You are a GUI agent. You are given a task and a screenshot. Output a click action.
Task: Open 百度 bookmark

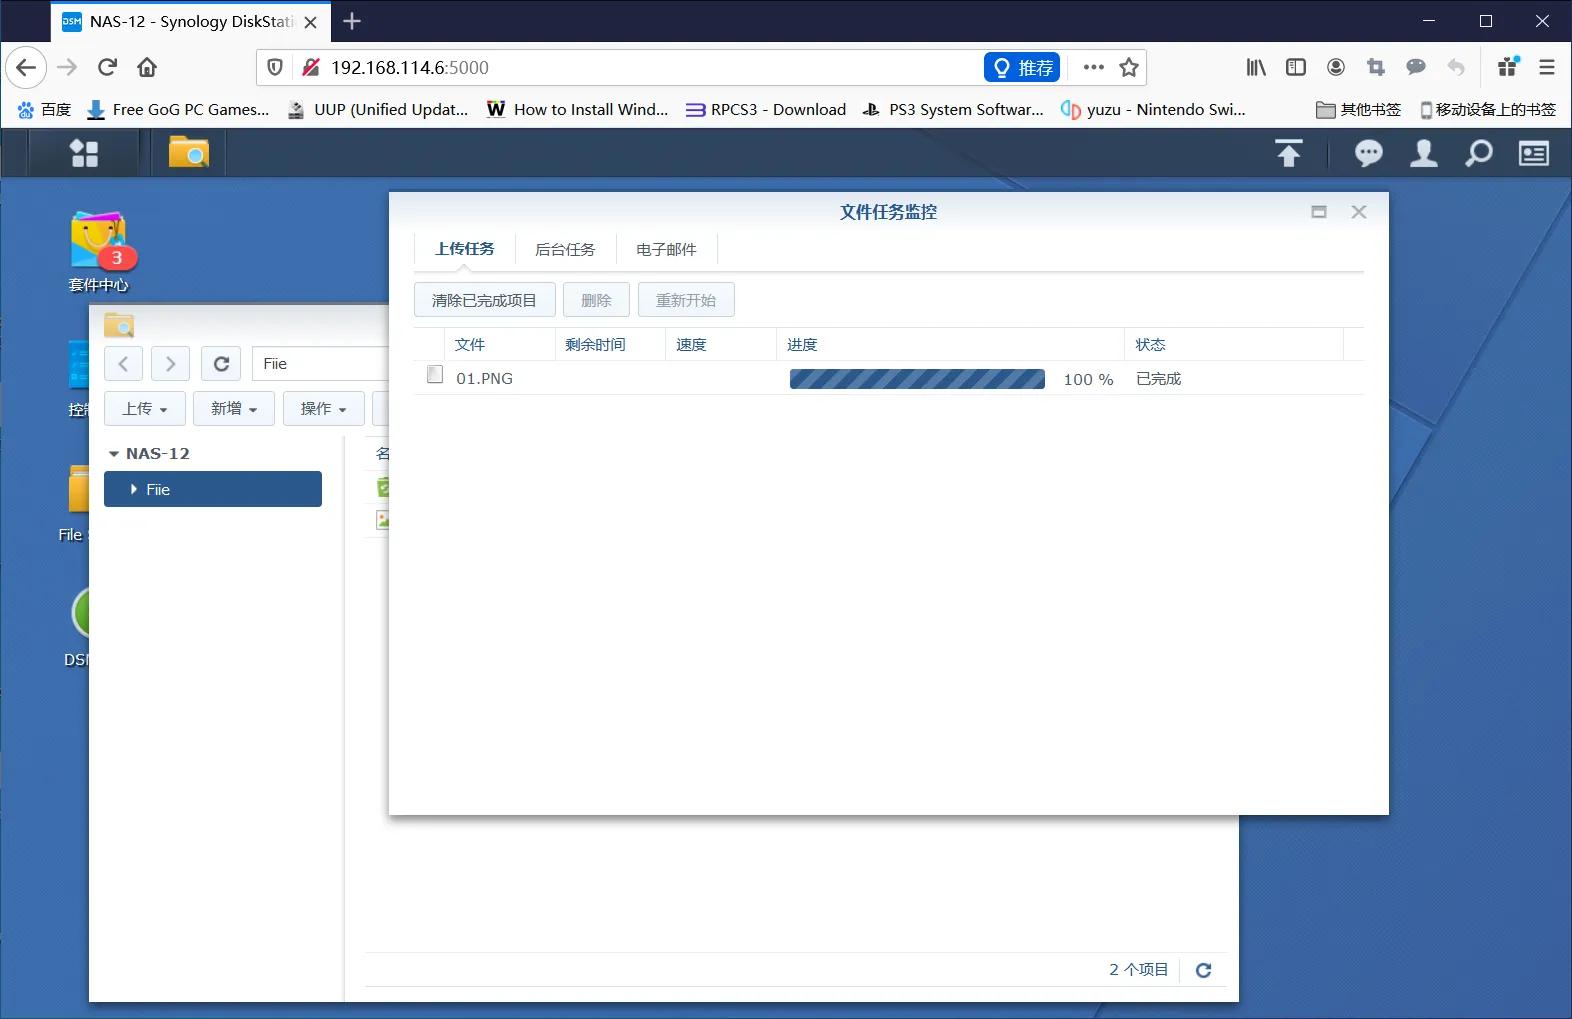click(44, 109)
